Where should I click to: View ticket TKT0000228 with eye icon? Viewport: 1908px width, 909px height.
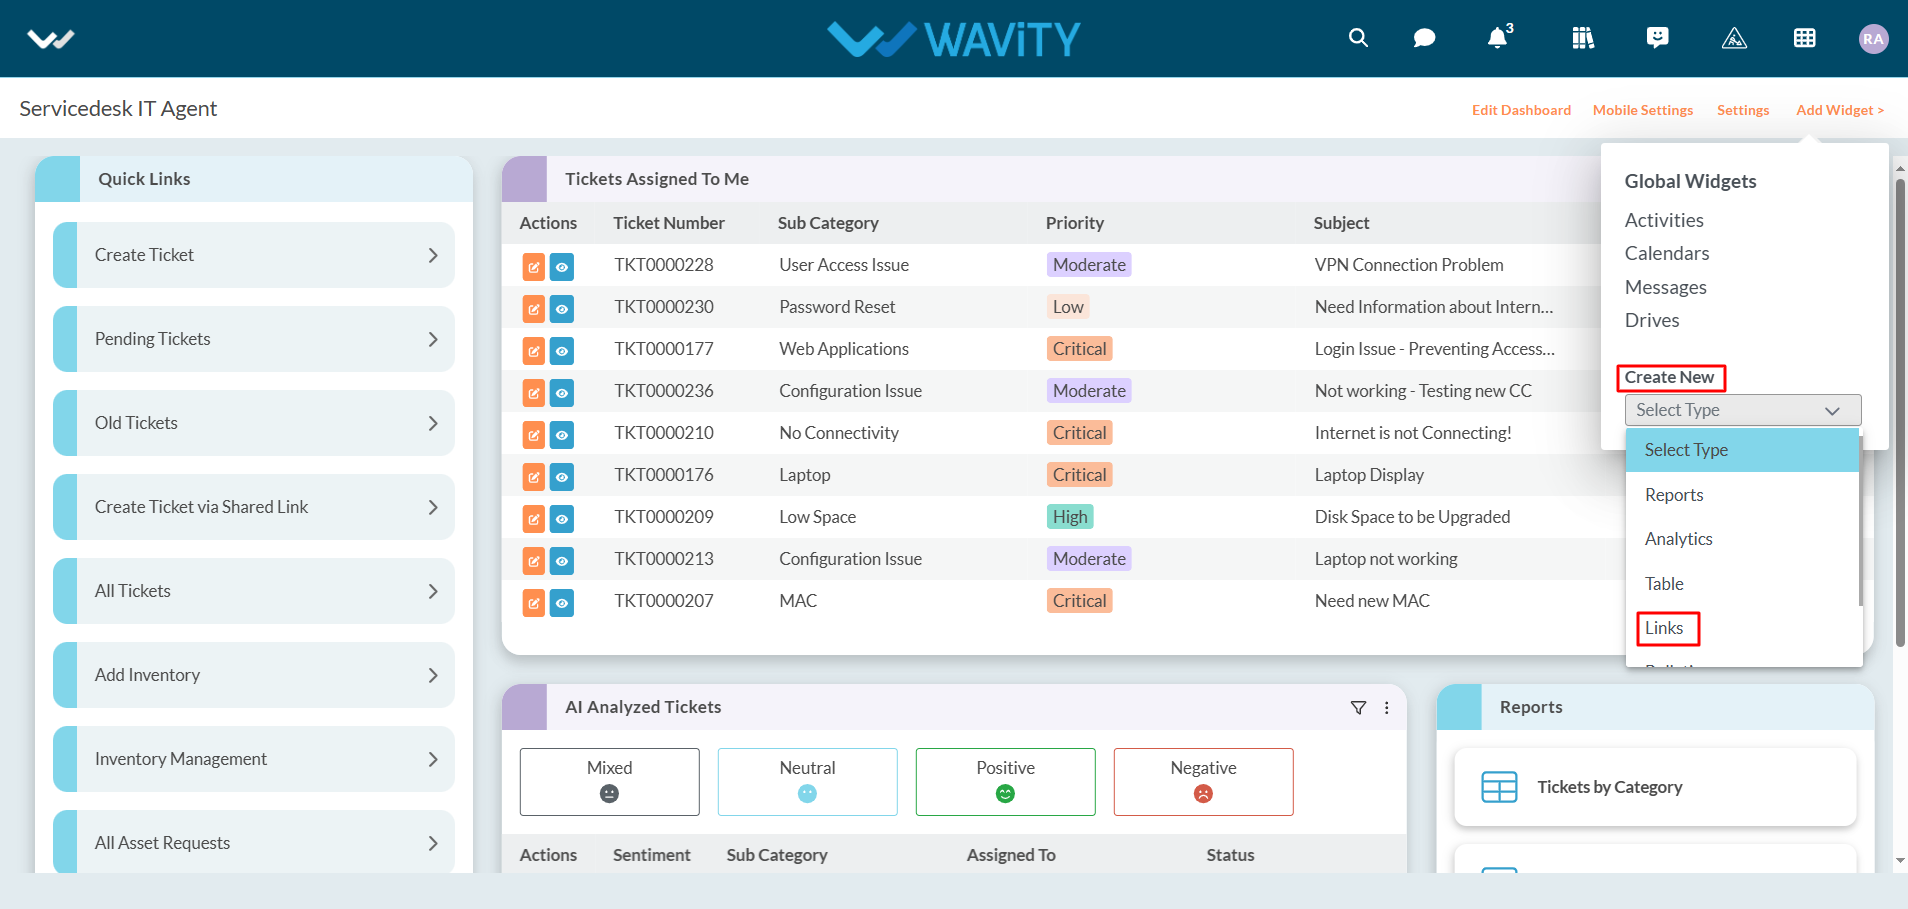[x=562, y=267]
